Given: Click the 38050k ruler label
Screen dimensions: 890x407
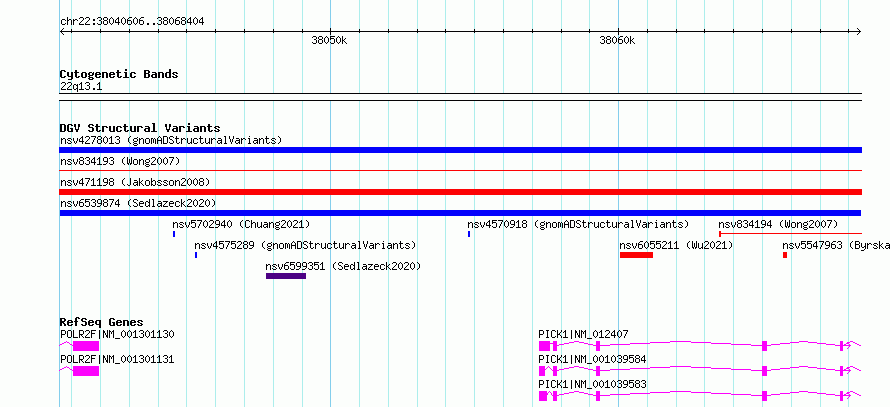Looking at the screenshot, I should pyautogui.click(x=329, y=40).
